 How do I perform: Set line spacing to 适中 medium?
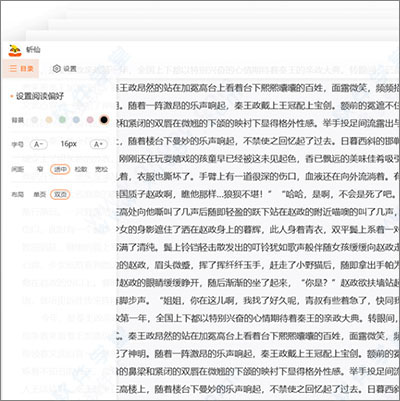pyautogui.click(x=60, y=169)
